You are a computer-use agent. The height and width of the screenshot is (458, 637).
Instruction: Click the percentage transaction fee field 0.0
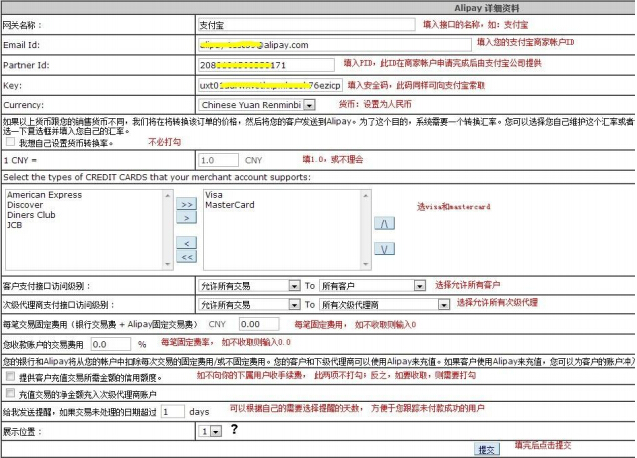coord(110,344)
